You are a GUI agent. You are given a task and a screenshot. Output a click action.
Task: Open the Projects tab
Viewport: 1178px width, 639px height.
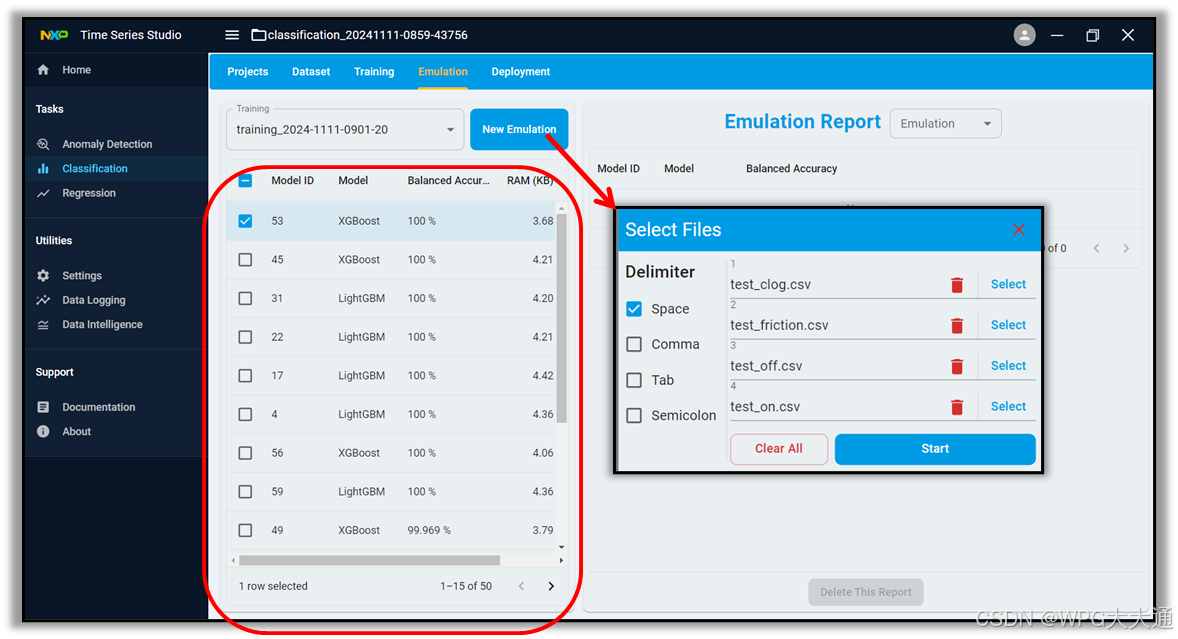coord(247,72)
